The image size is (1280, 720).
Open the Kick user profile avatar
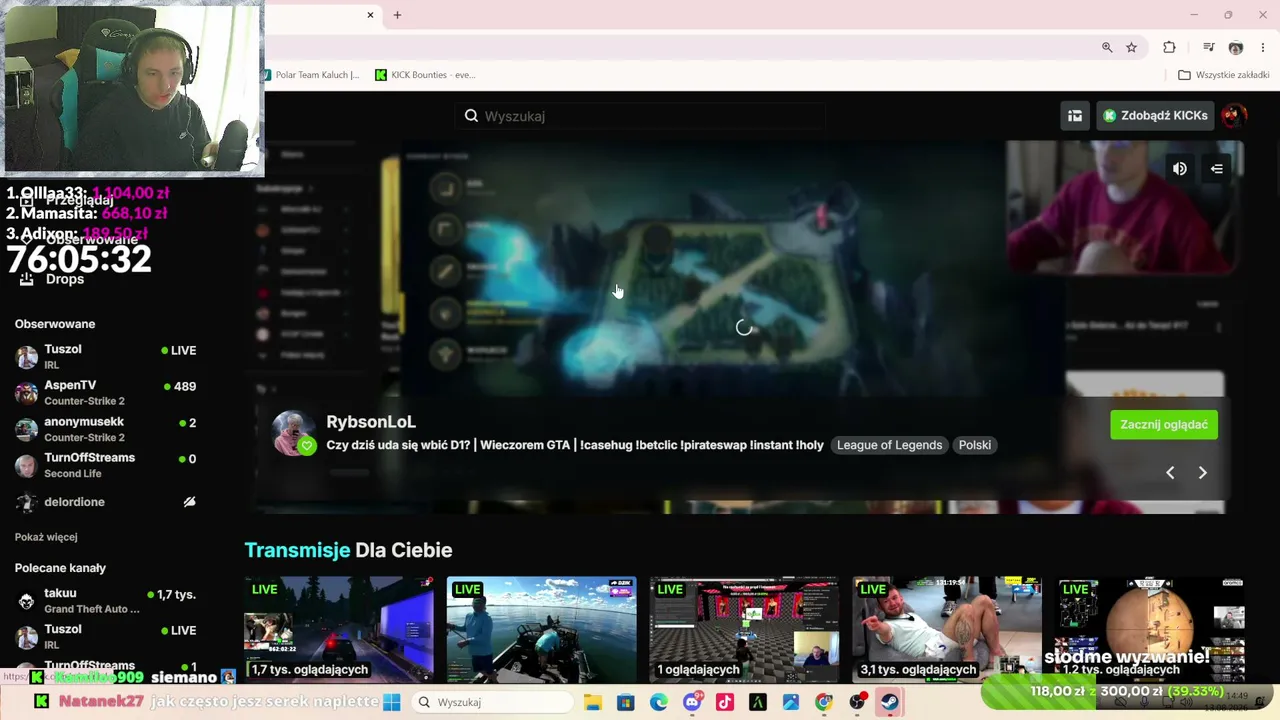click(1233, 116)
